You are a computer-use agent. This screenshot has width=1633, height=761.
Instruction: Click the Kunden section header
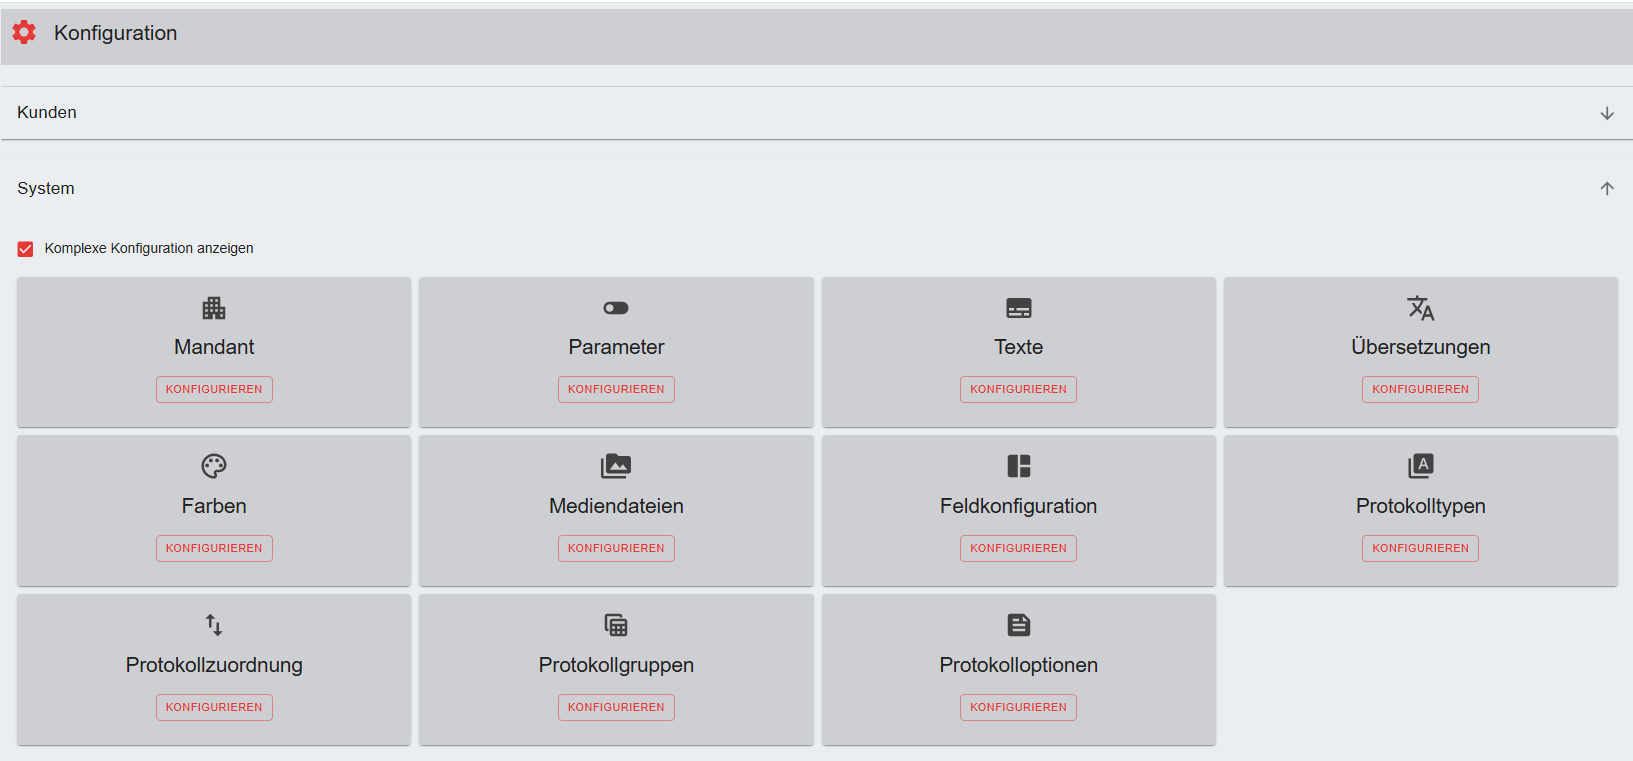point(47,112)
